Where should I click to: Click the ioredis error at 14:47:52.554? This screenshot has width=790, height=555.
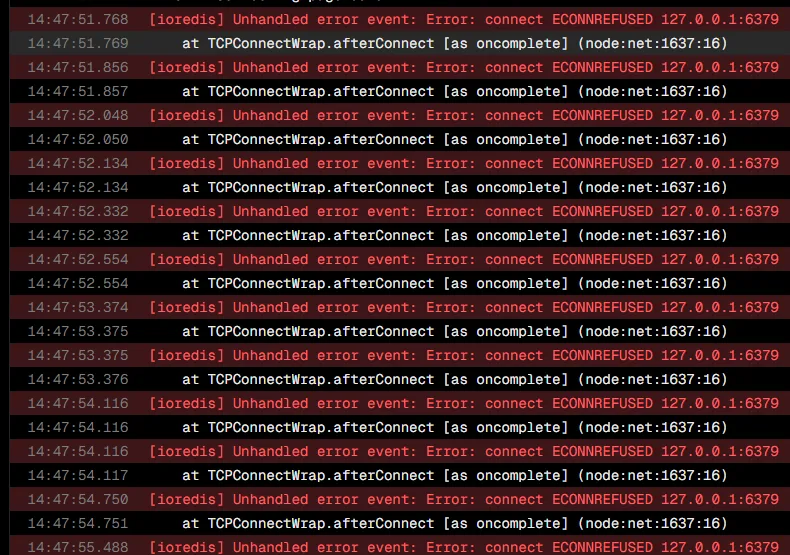[400, 259]
